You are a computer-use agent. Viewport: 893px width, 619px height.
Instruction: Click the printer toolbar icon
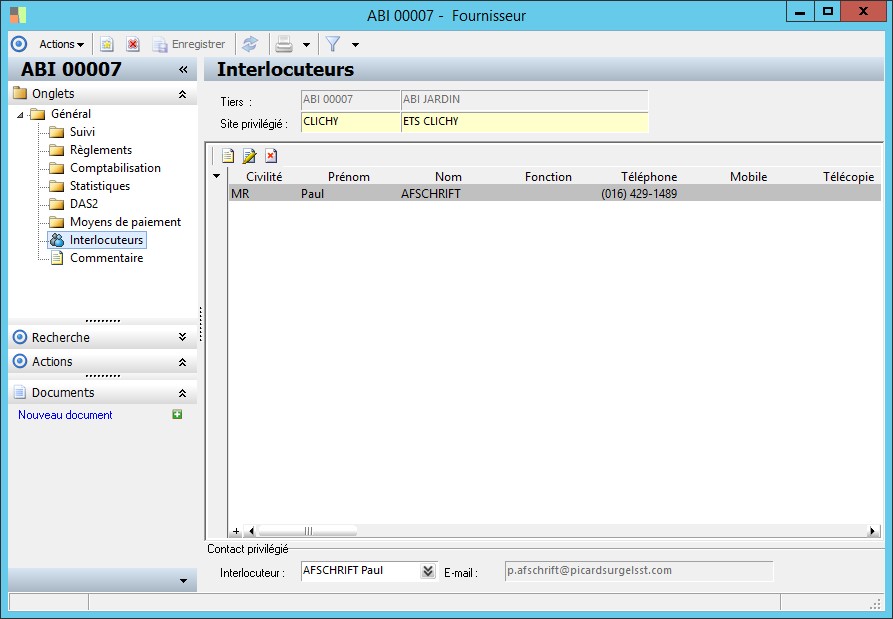[x=284, y=44]
